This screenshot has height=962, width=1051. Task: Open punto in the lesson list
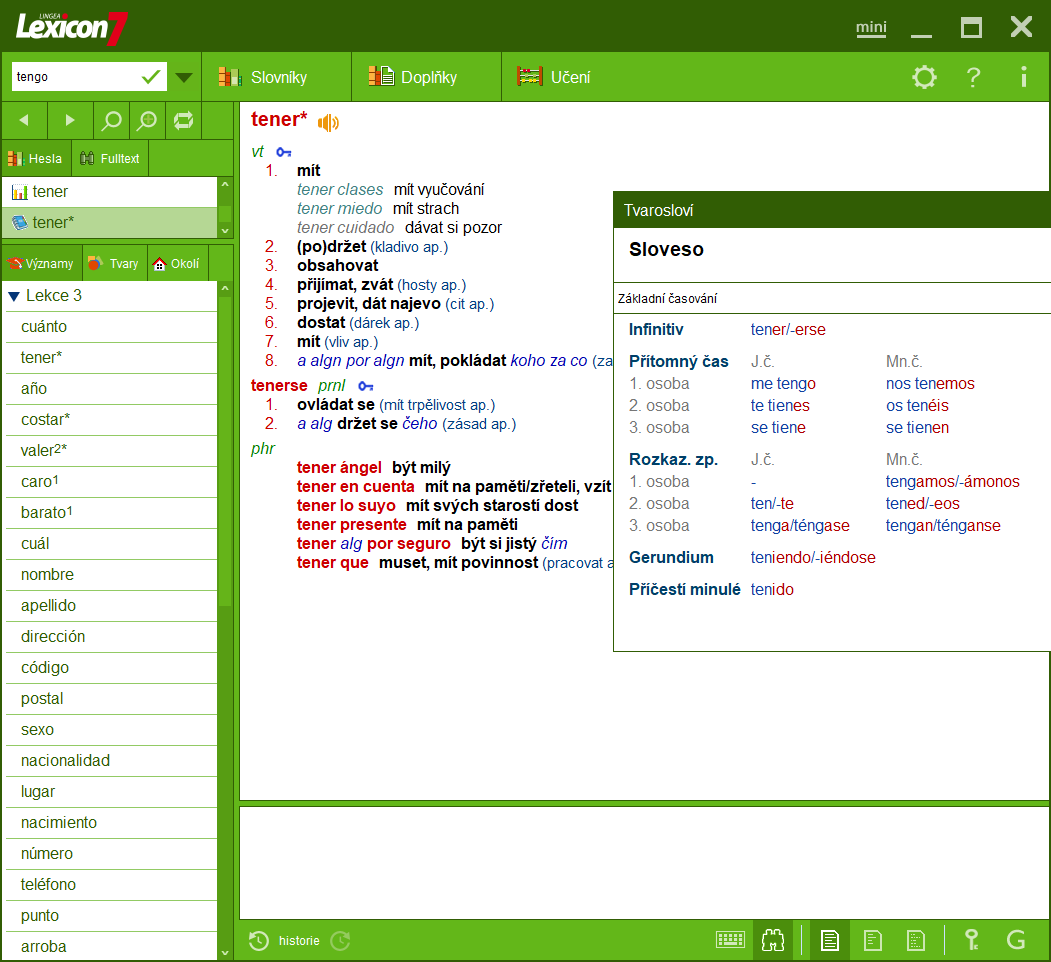[x=111, y=915]
